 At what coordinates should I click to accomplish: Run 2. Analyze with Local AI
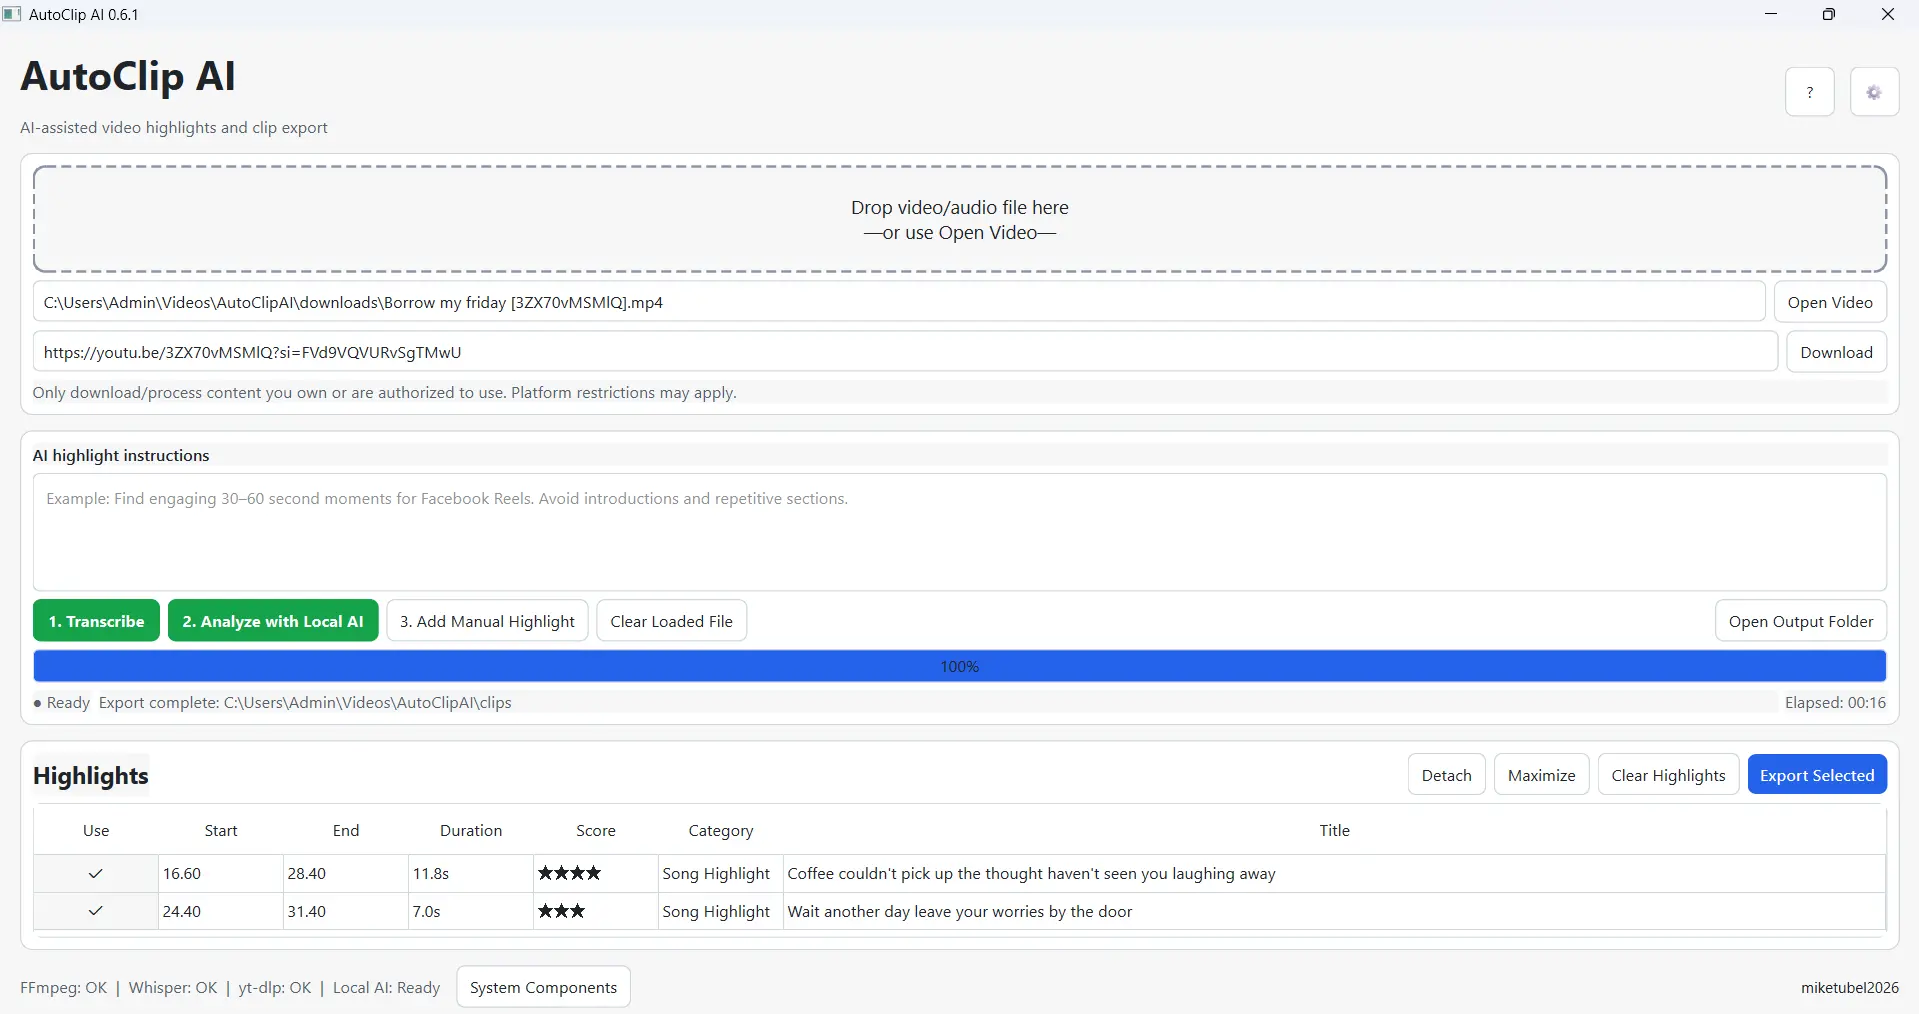(x=273, y=621)
